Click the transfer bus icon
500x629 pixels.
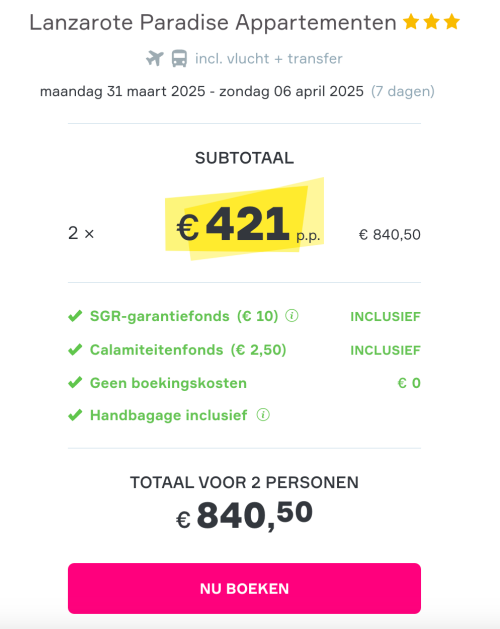coord(179,59)
